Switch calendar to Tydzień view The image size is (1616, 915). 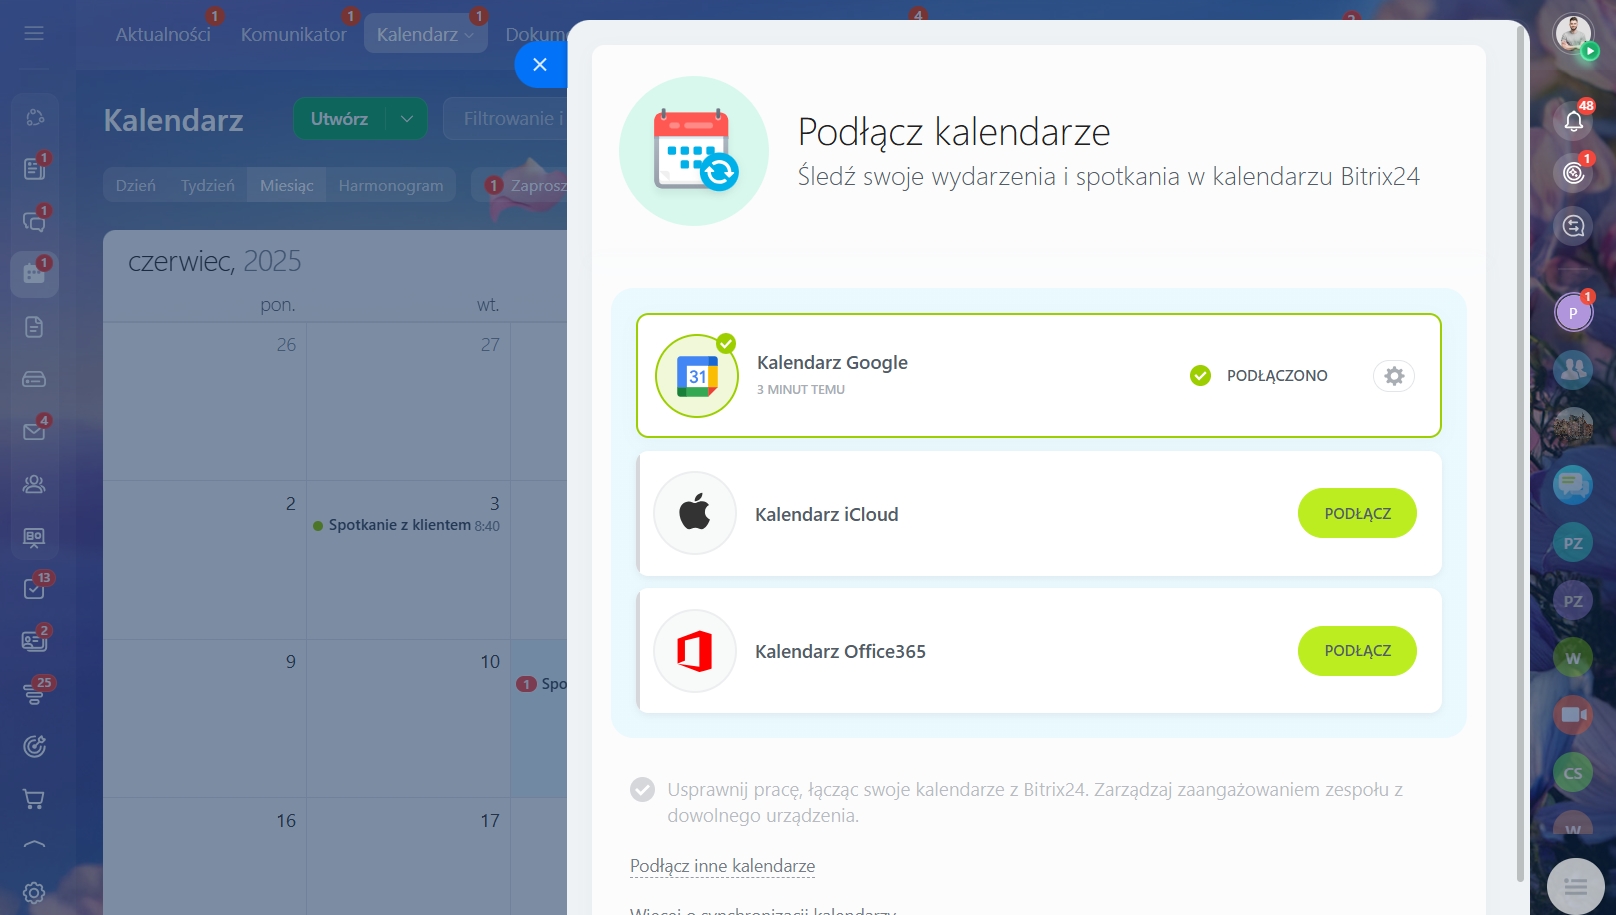pos(208,185)
